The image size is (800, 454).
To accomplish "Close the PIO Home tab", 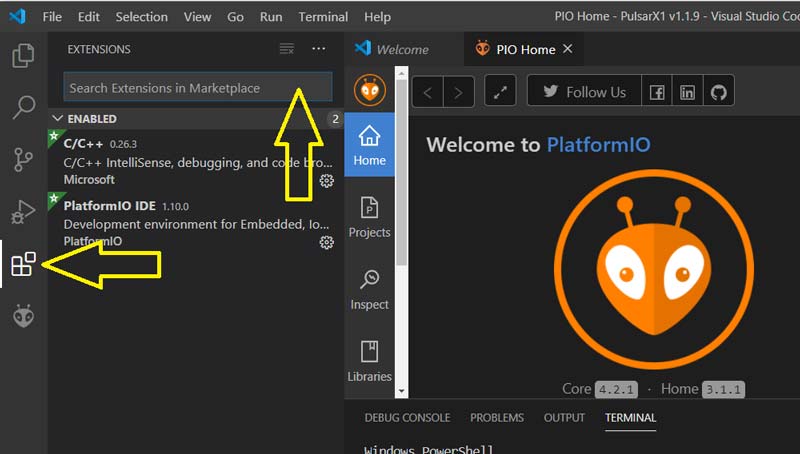I will click(x=567, y=49).
